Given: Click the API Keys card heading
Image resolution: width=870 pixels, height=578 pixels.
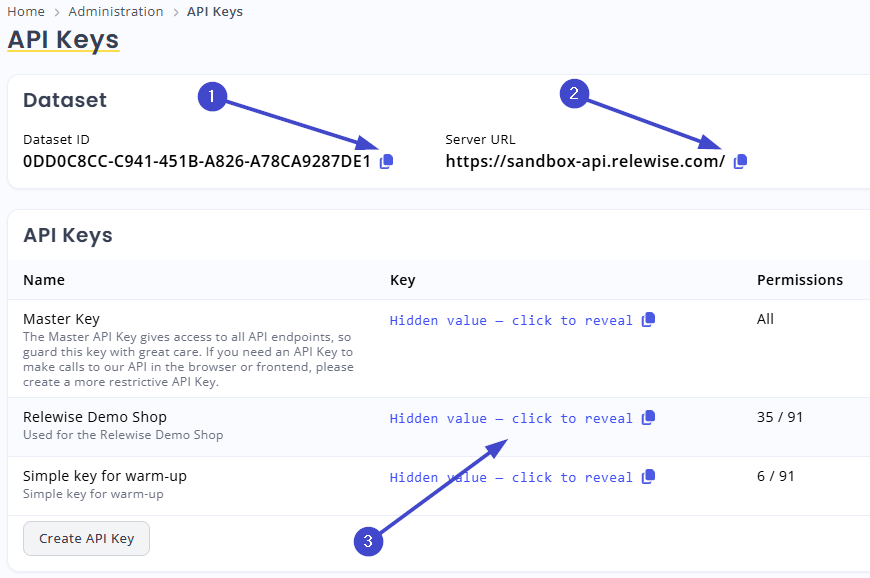Looking at the screenshot, I should click(x=68, y=235).
